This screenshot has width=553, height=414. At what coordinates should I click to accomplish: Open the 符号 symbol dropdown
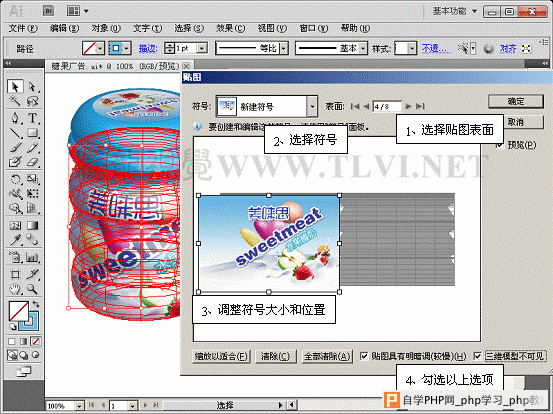[x=312, y=106]
